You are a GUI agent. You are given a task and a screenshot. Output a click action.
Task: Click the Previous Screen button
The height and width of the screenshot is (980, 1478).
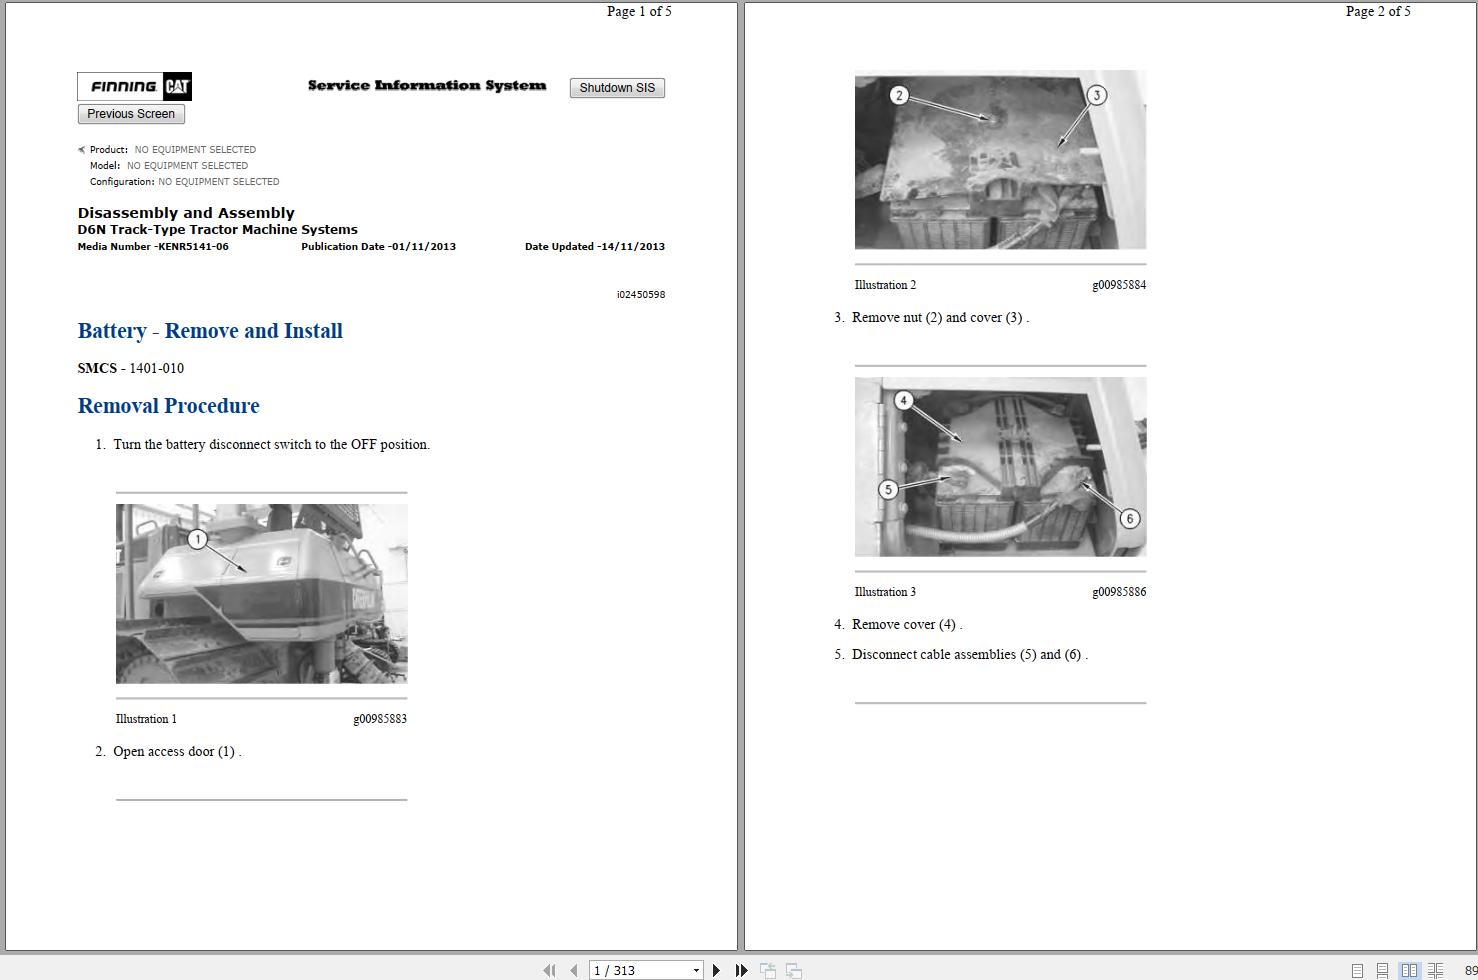point(131,114)
